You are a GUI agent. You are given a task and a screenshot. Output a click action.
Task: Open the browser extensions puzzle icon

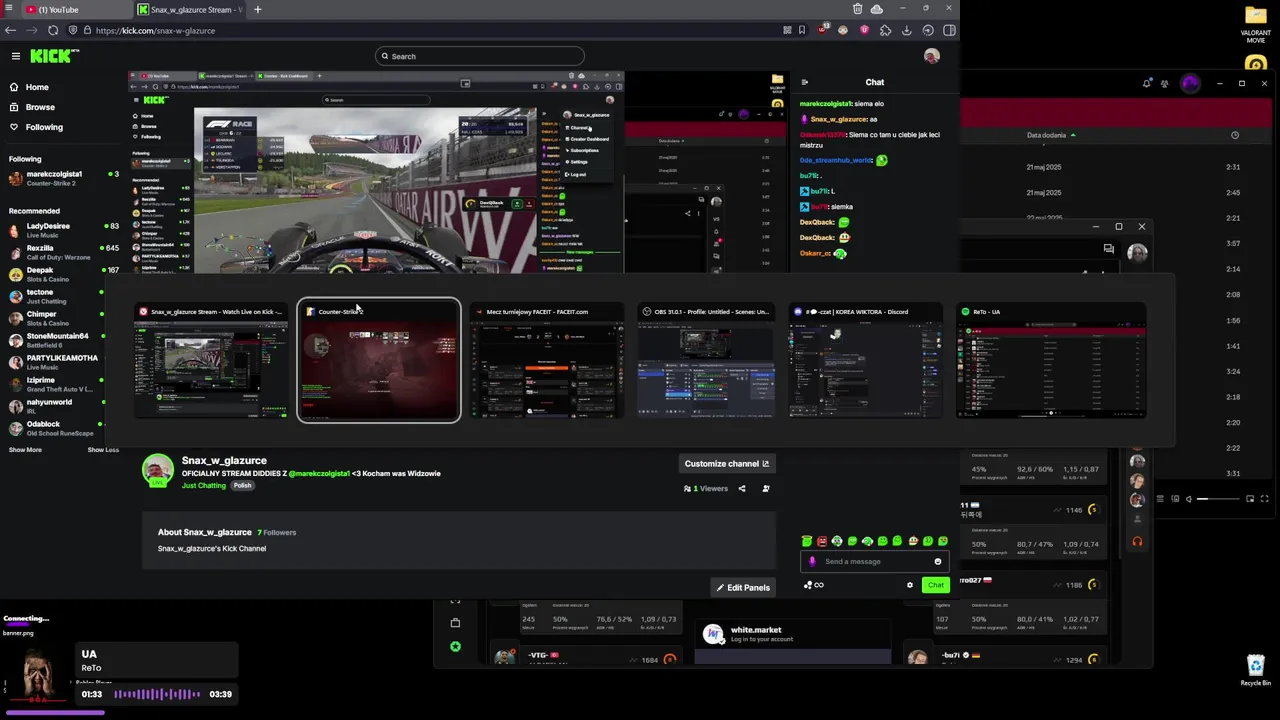tap(885, 30)
